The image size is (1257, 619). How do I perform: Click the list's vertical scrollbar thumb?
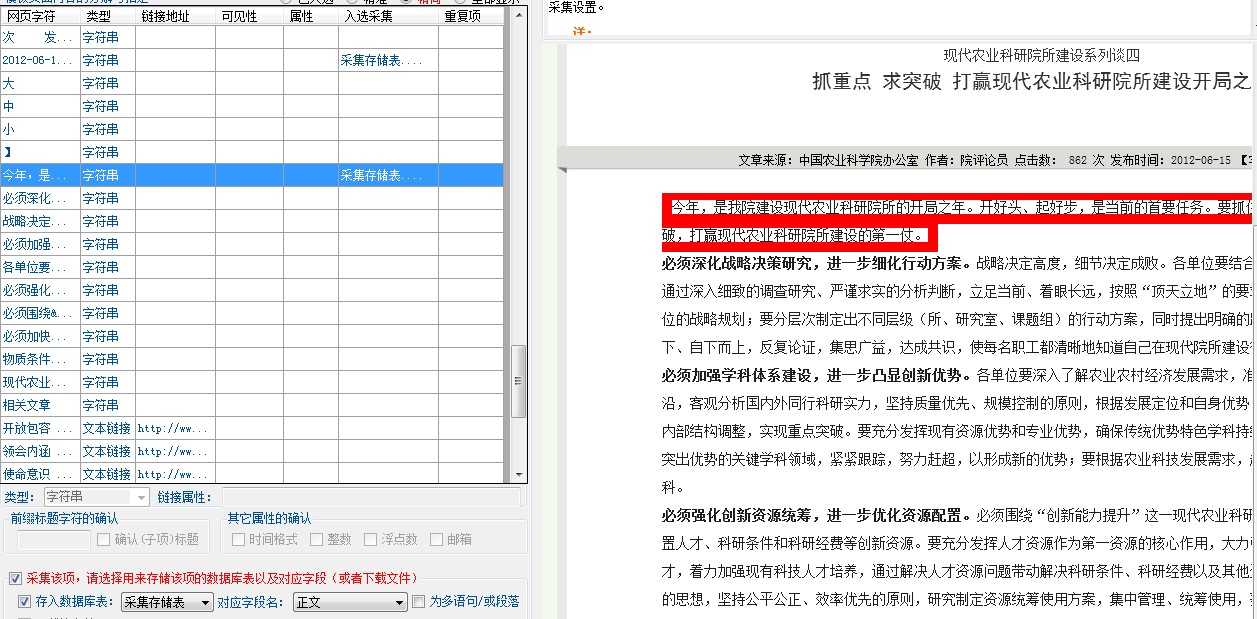click(519, 381)
